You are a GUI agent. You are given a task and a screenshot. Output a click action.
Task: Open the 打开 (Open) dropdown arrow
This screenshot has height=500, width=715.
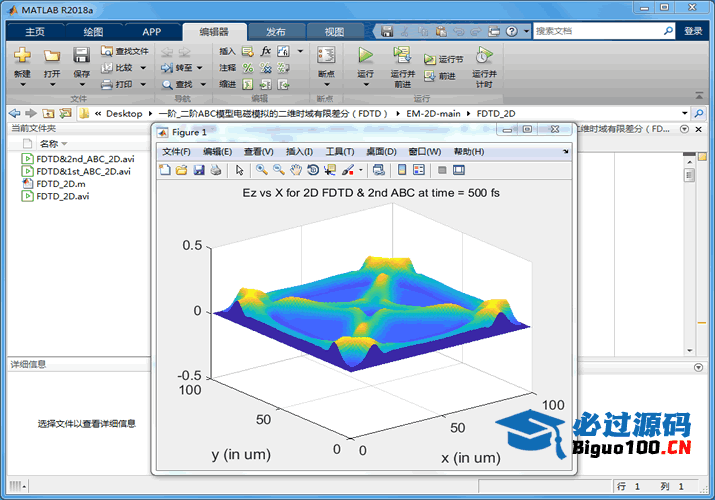point(52,85)
